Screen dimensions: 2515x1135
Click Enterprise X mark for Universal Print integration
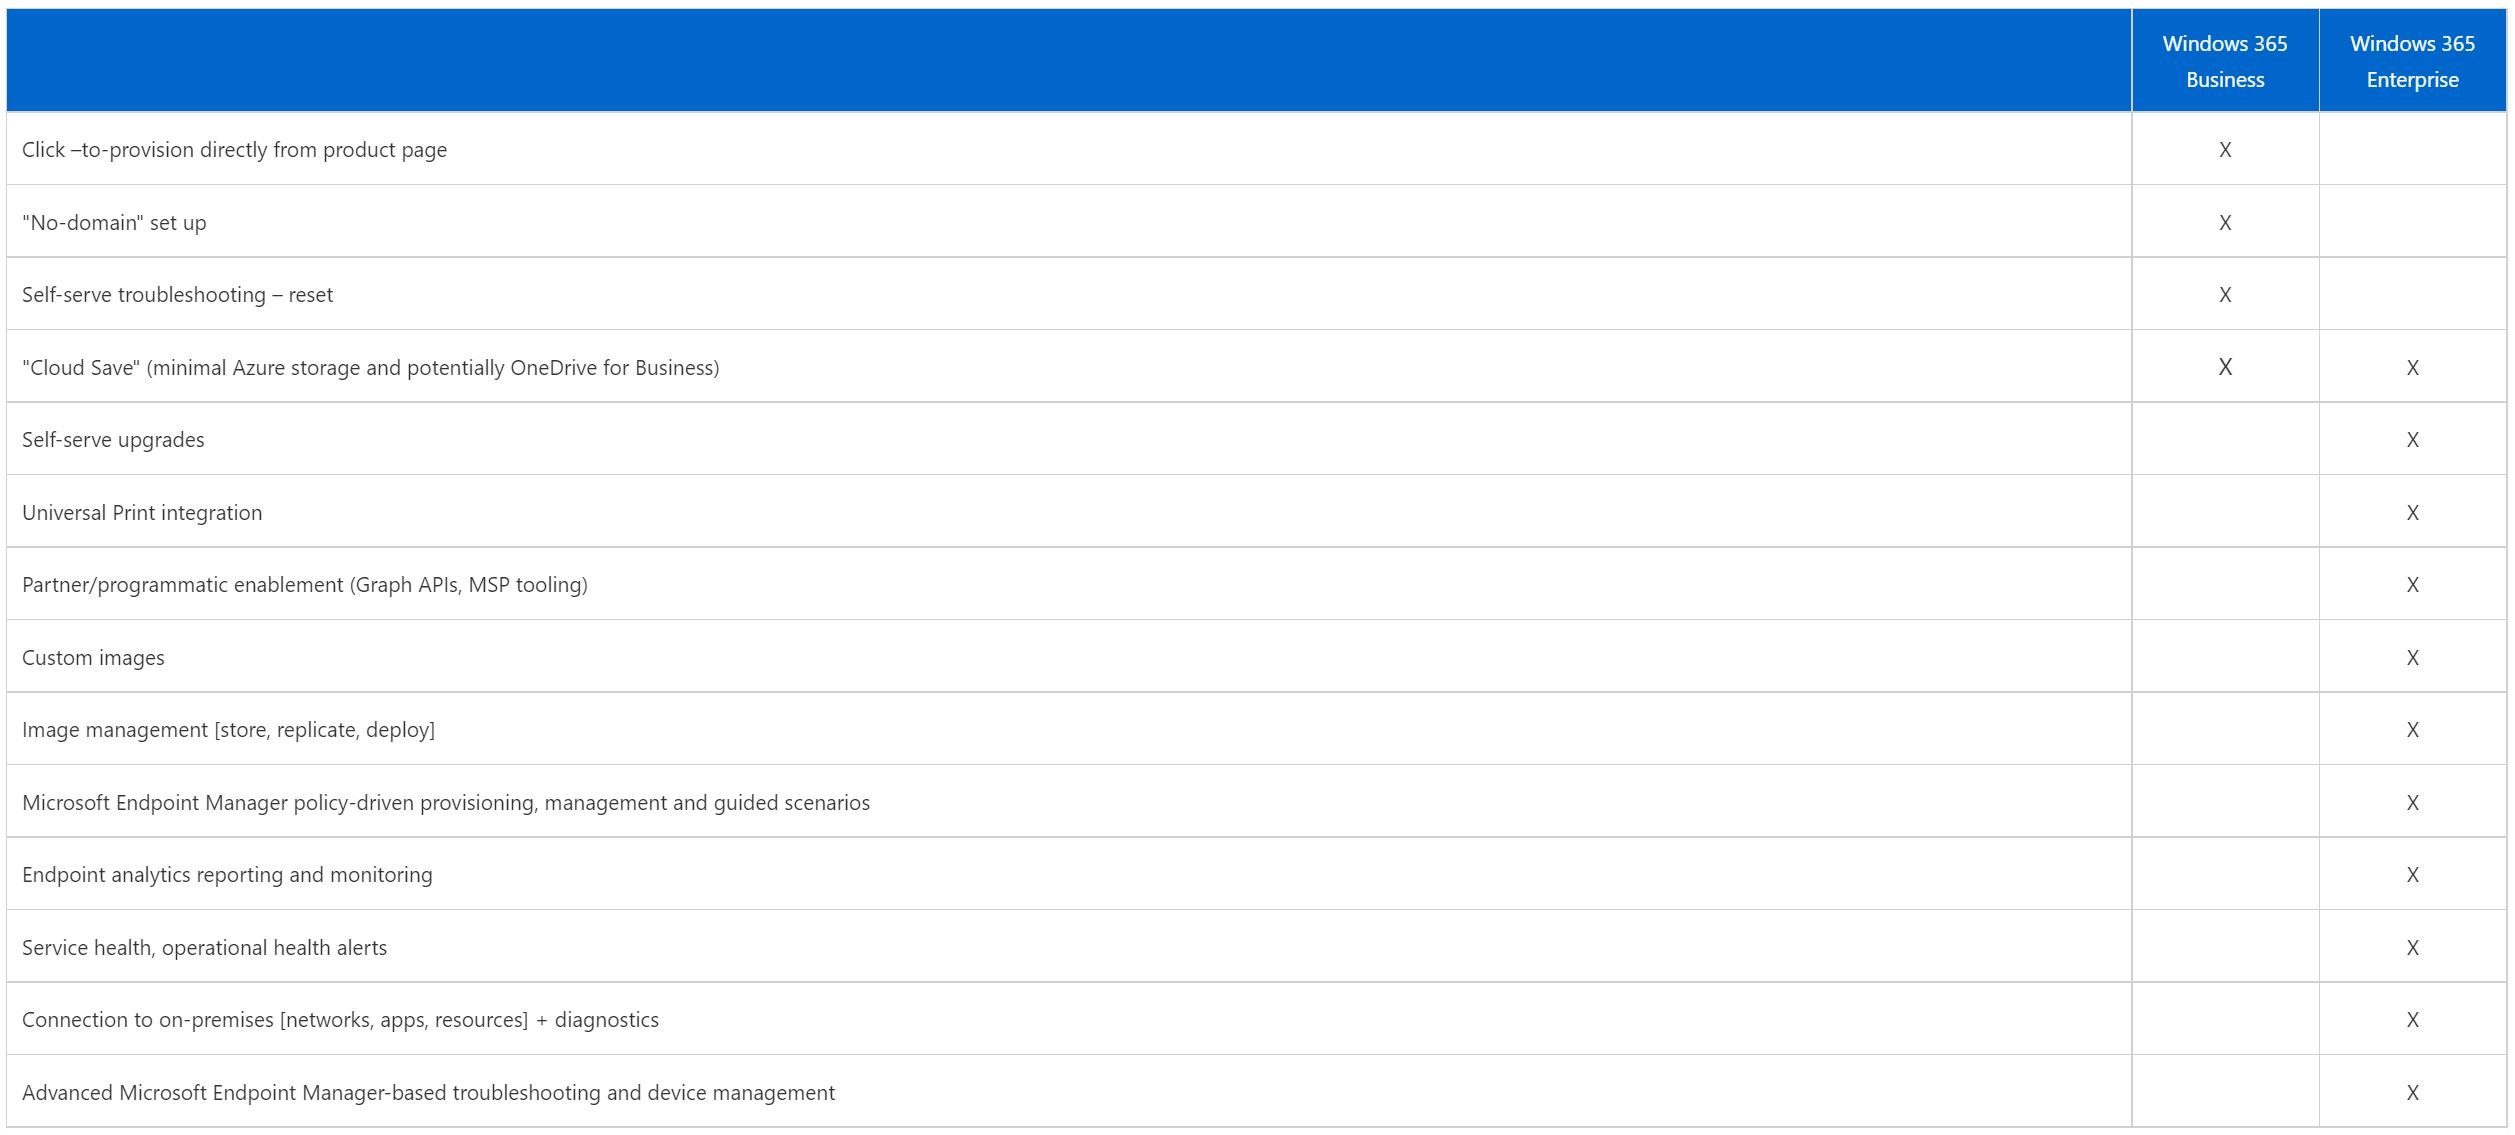pyautogui.click(x=2412, y=513)
